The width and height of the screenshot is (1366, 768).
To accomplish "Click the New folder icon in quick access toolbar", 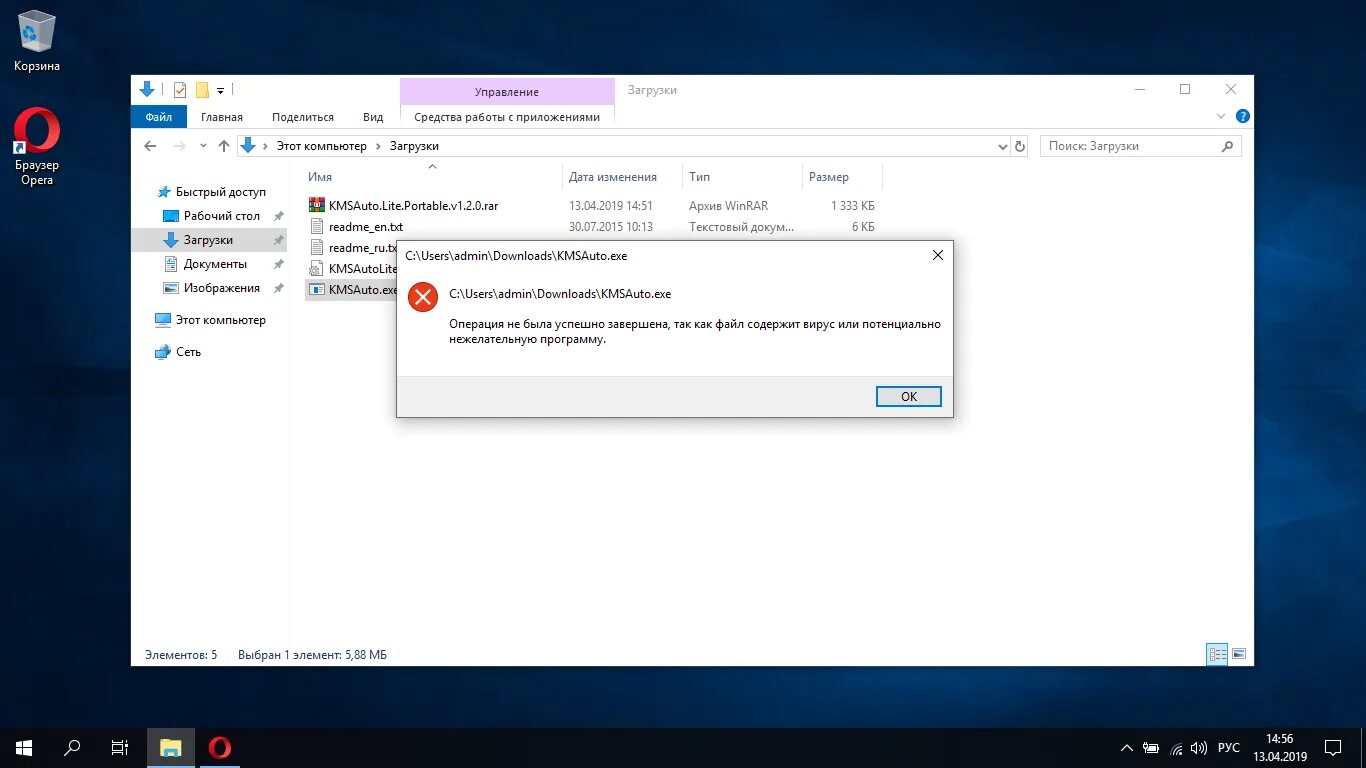I will (201, 90).
